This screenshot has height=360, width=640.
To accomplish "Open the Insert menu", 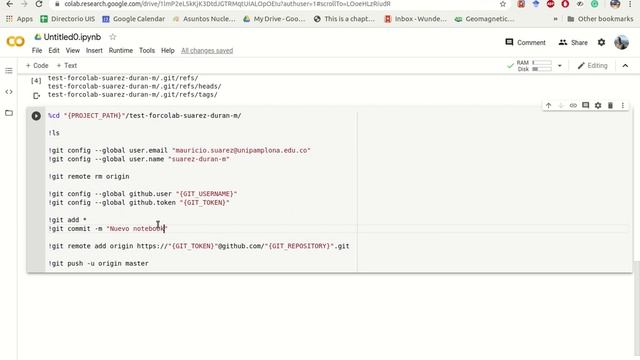I will click(94, 51).
